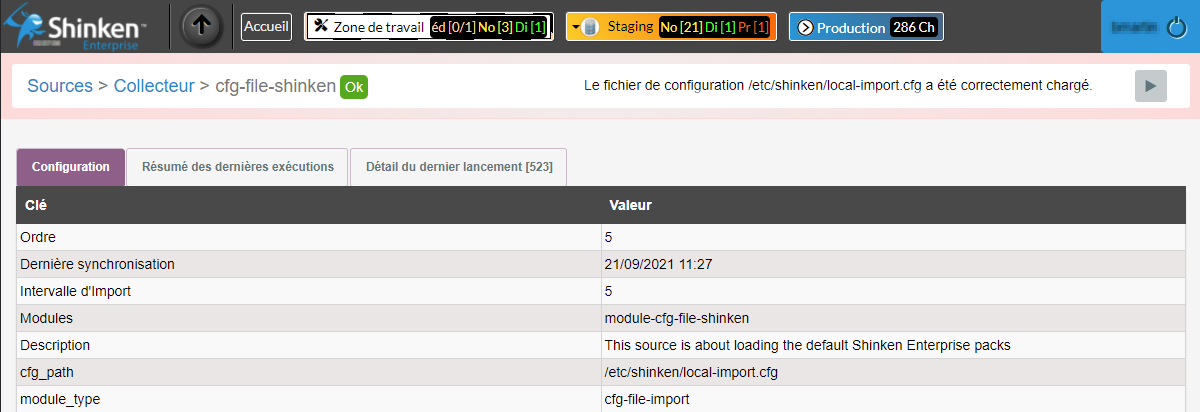Viewport: 1200px width, 412px height.
Task: Follow the Collecteur breadcrumb link
Action: [x=154, y=86]
